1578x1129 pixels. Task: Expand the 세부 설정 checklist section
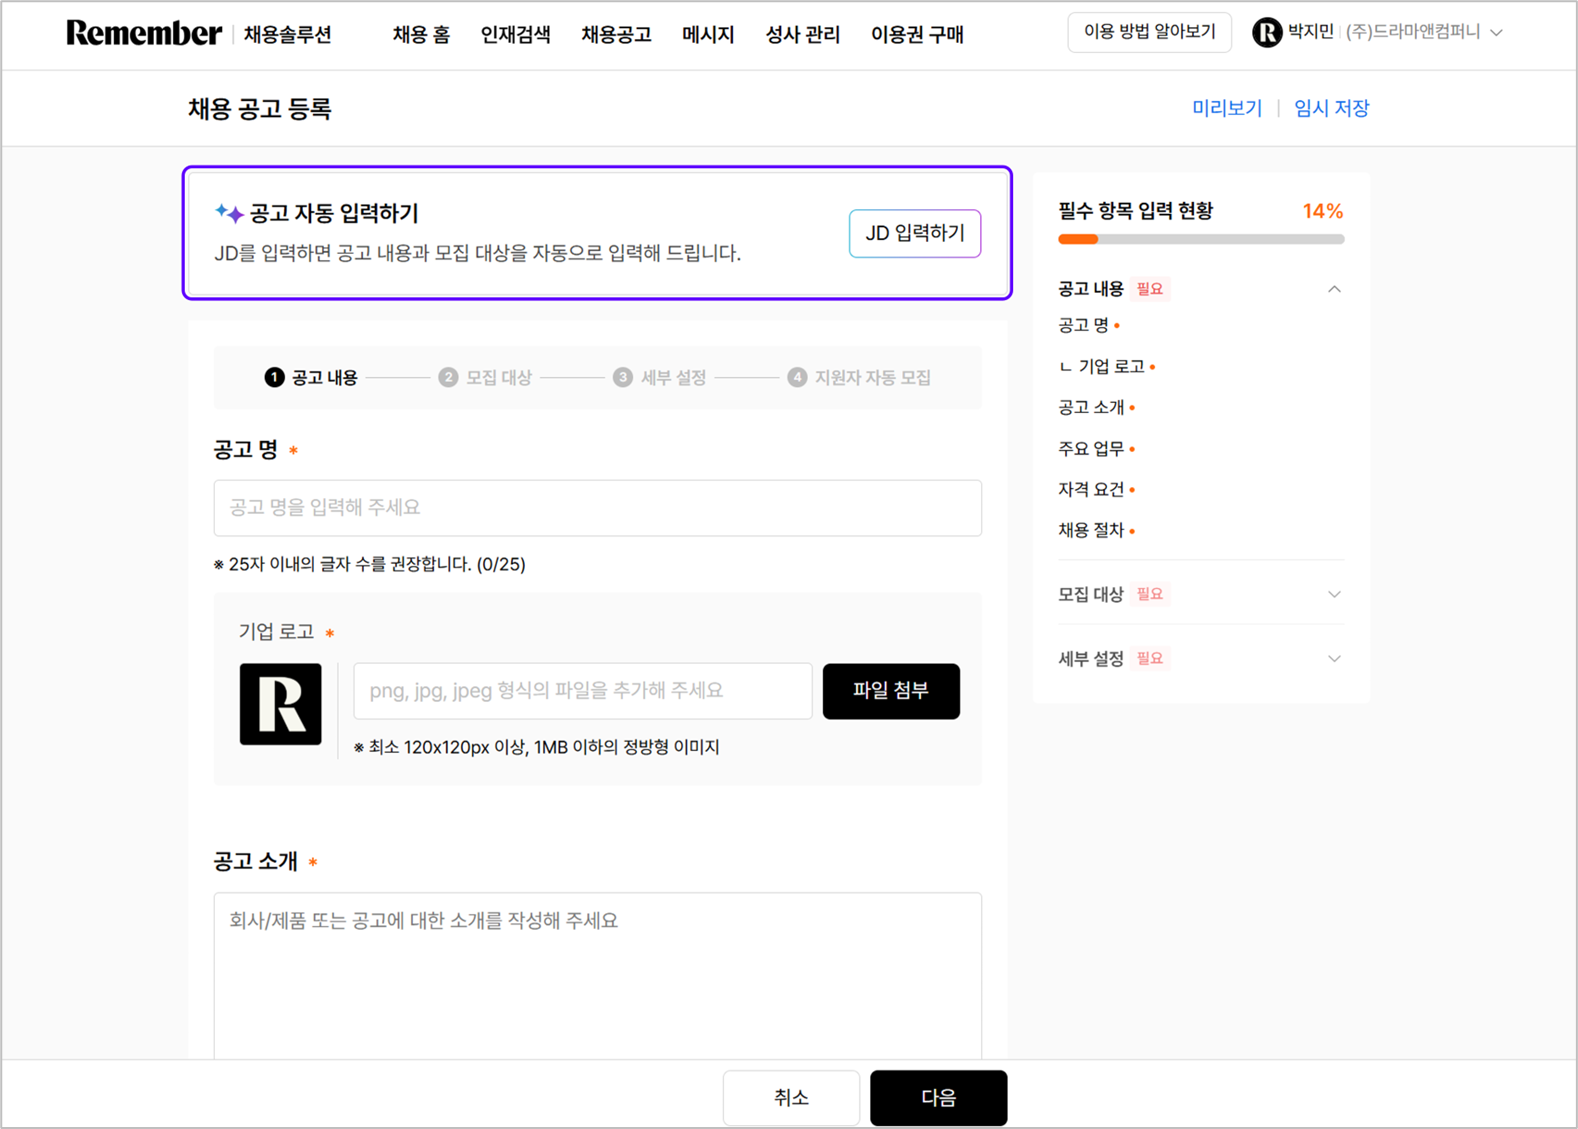[1334, 659]
